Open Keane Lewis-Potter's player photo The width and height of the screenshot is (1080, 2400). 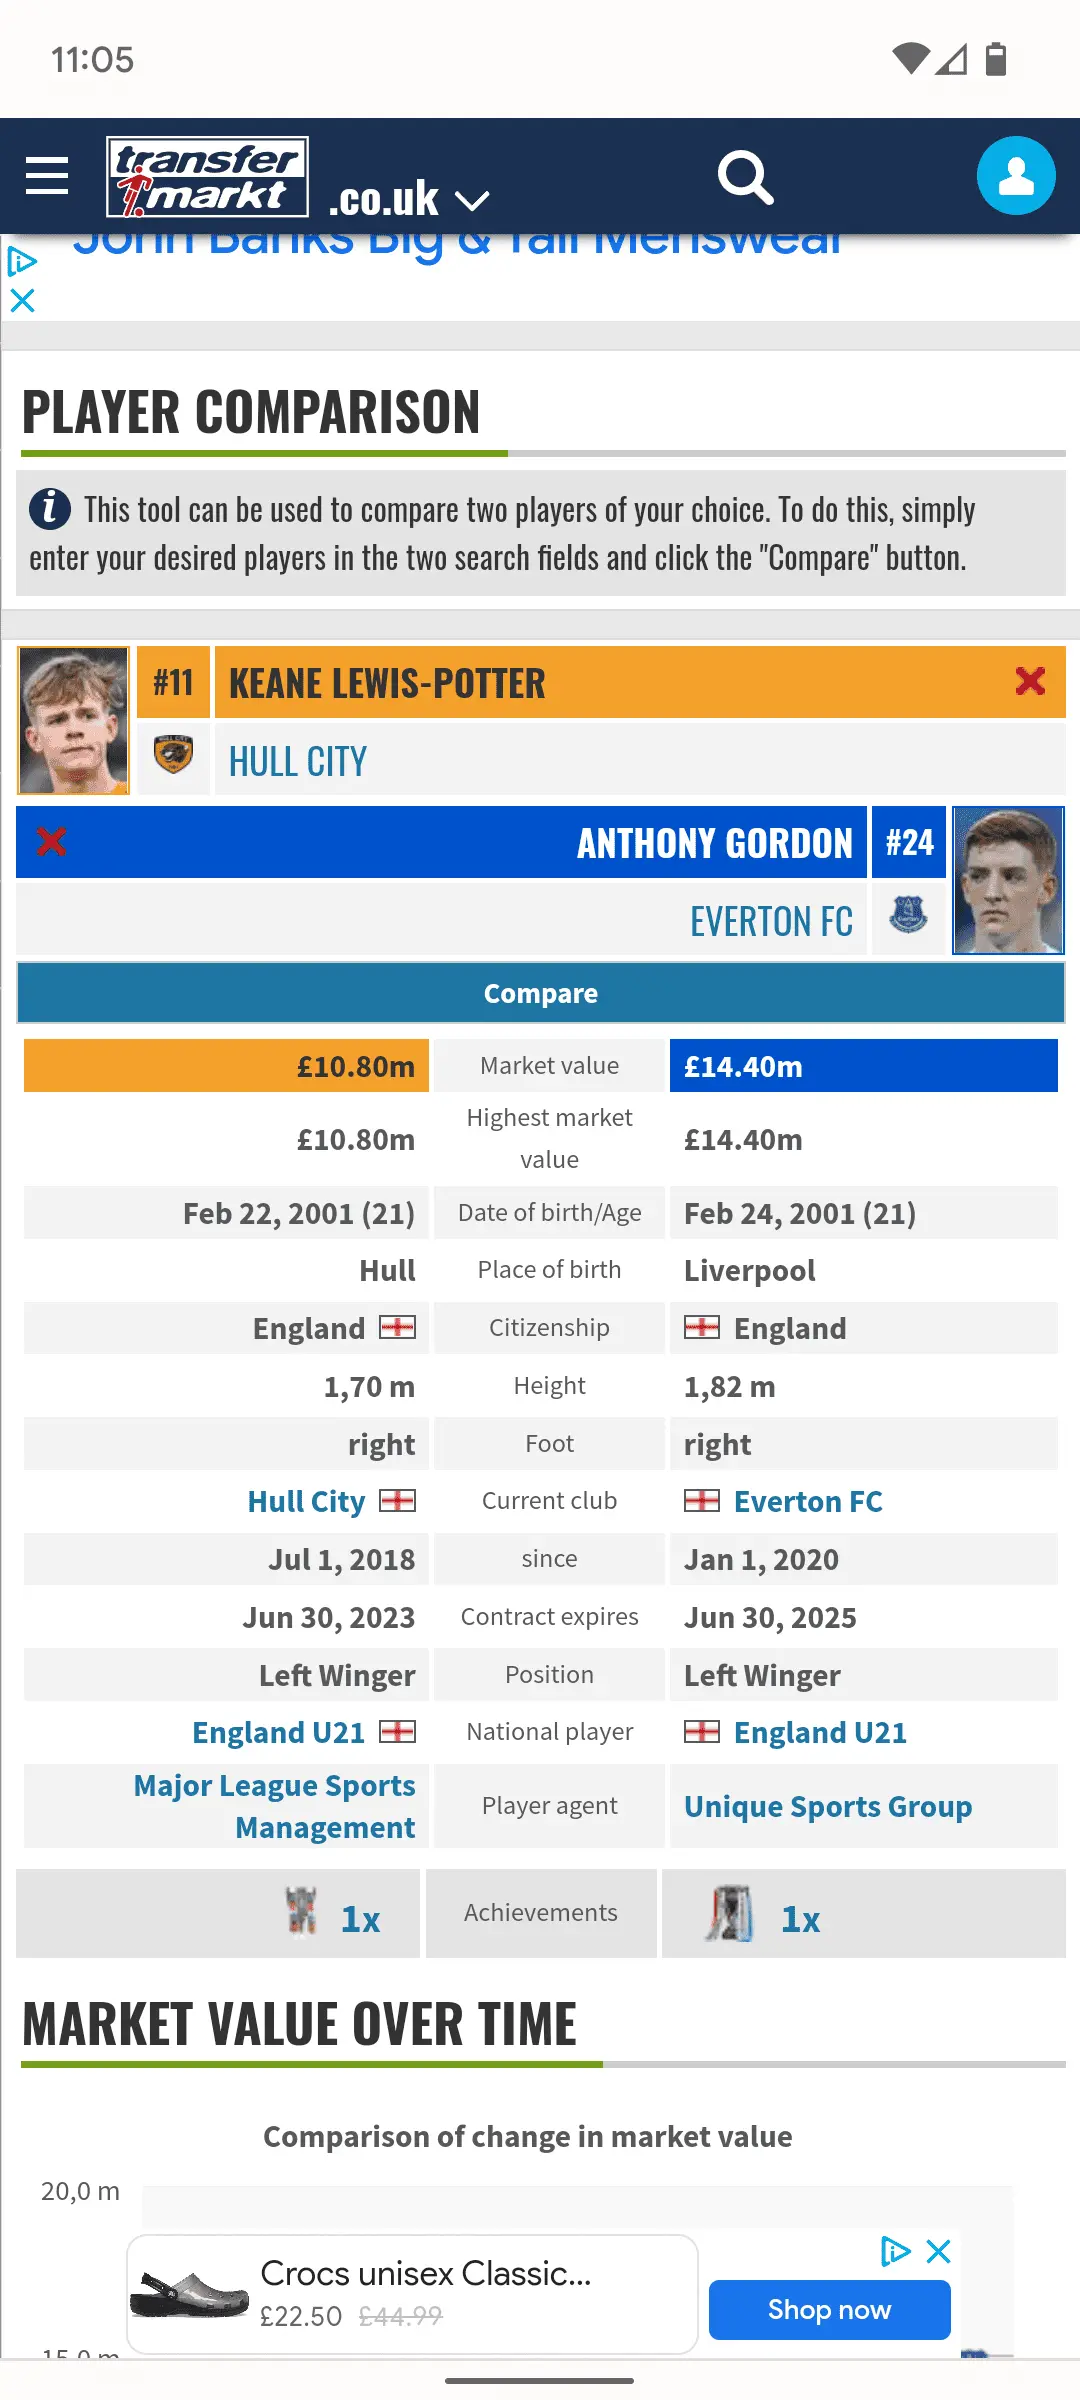pyautogui.click(x=74, y=720)
